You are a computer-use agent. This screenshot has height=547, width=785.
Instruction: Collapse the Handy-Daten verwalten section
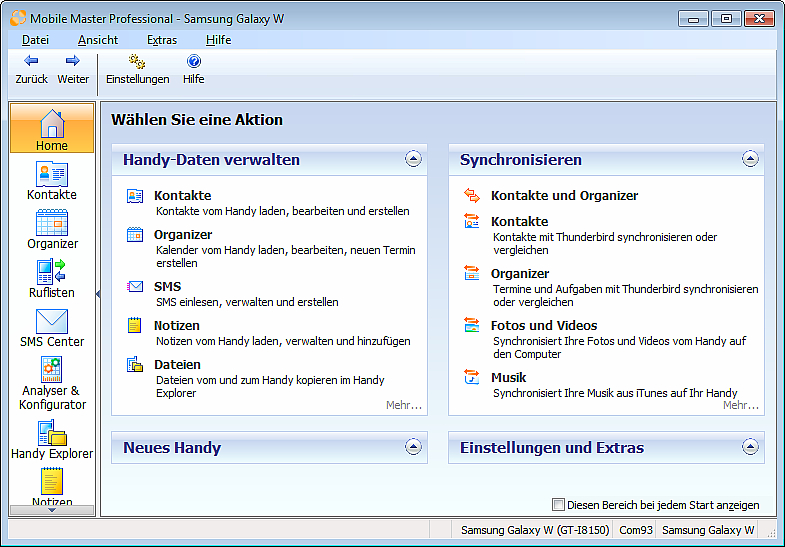(x=413, y=159)
